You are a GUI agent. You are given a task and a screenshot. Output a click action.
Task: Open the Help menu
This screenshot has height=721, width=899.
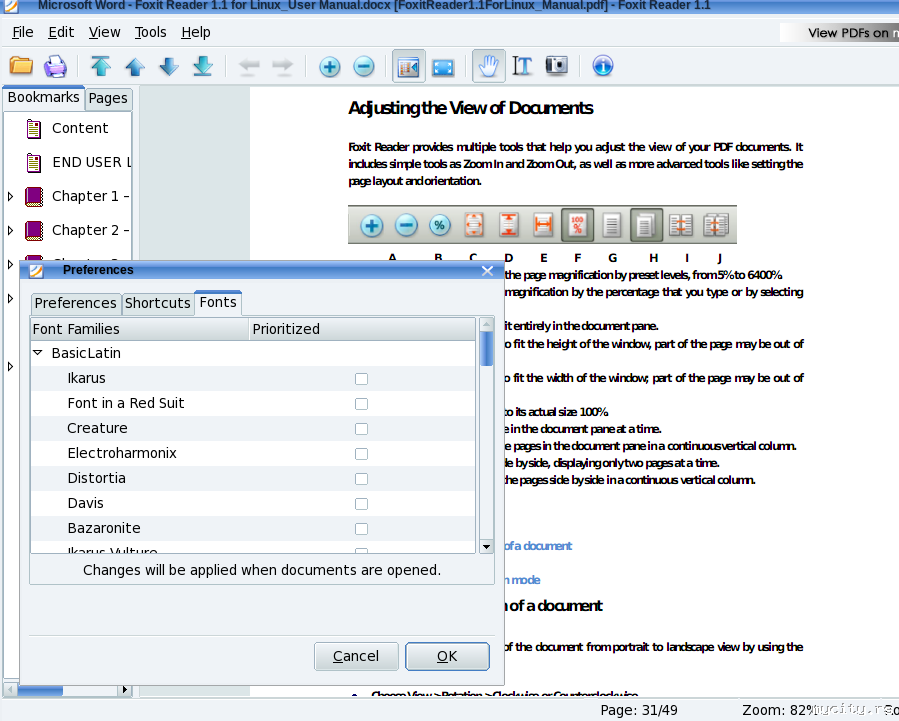(x=196, y=33)
